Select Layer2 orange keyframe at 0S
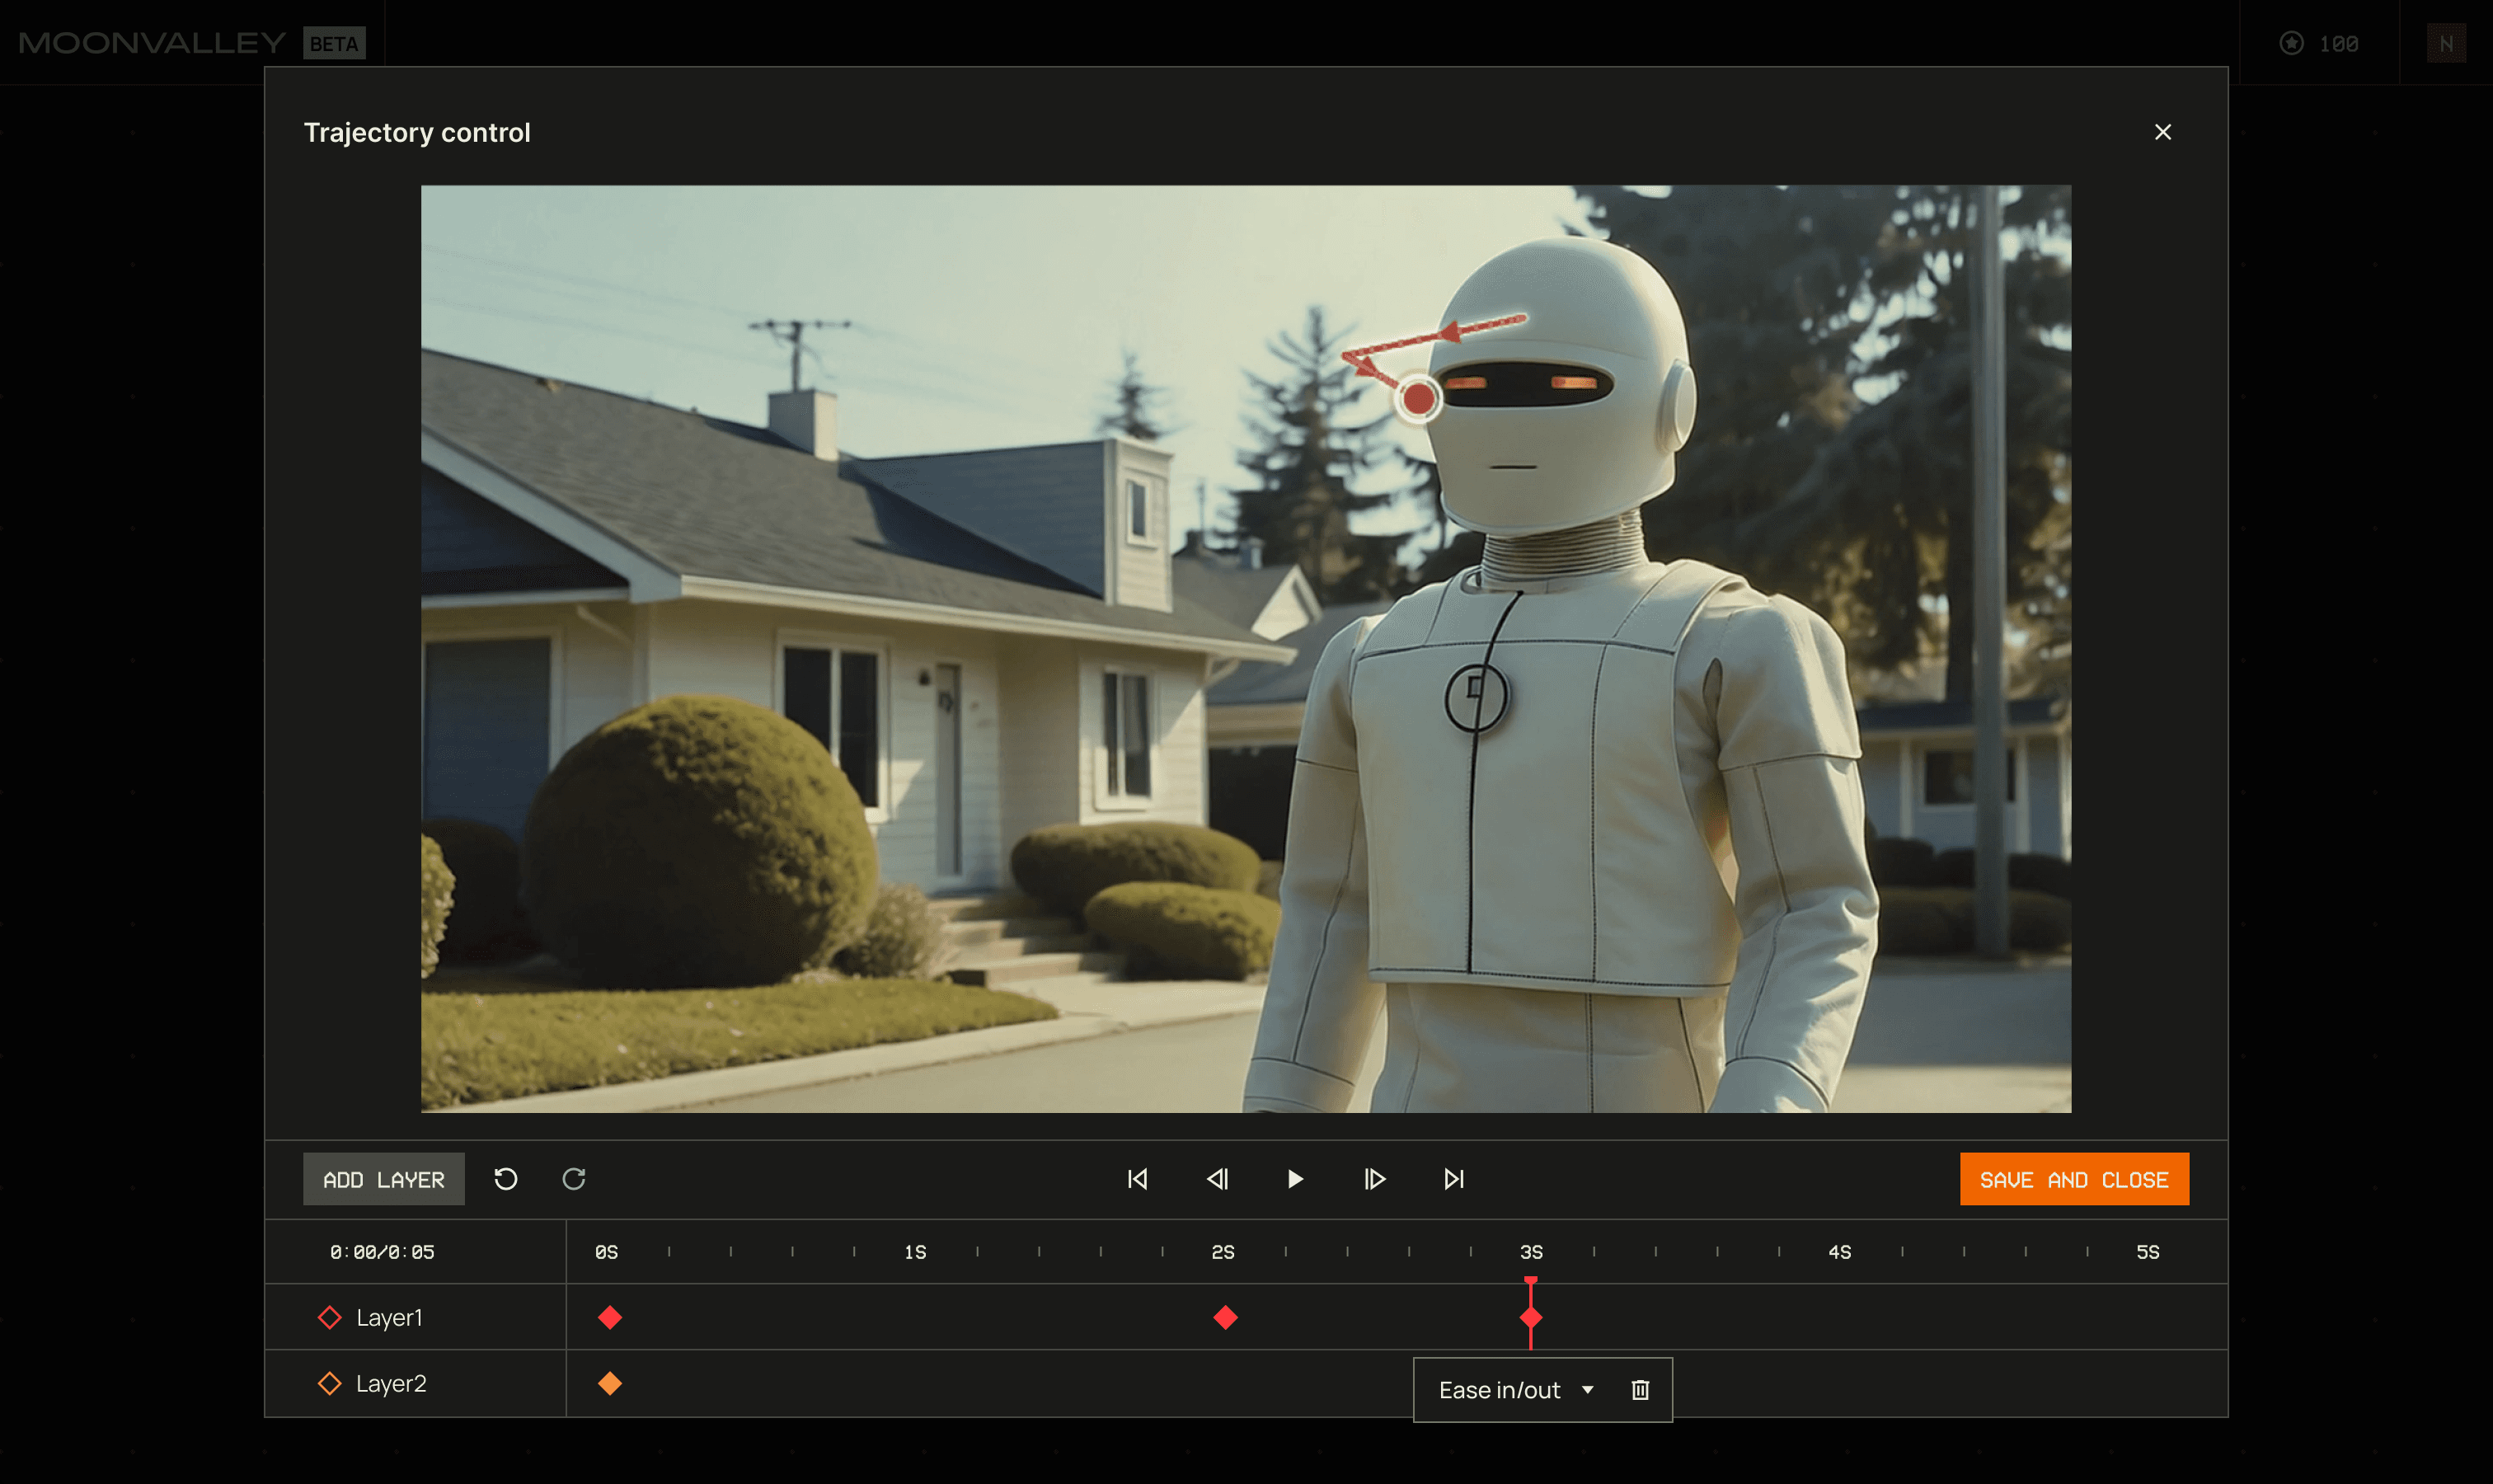 tap(610, 1384)
